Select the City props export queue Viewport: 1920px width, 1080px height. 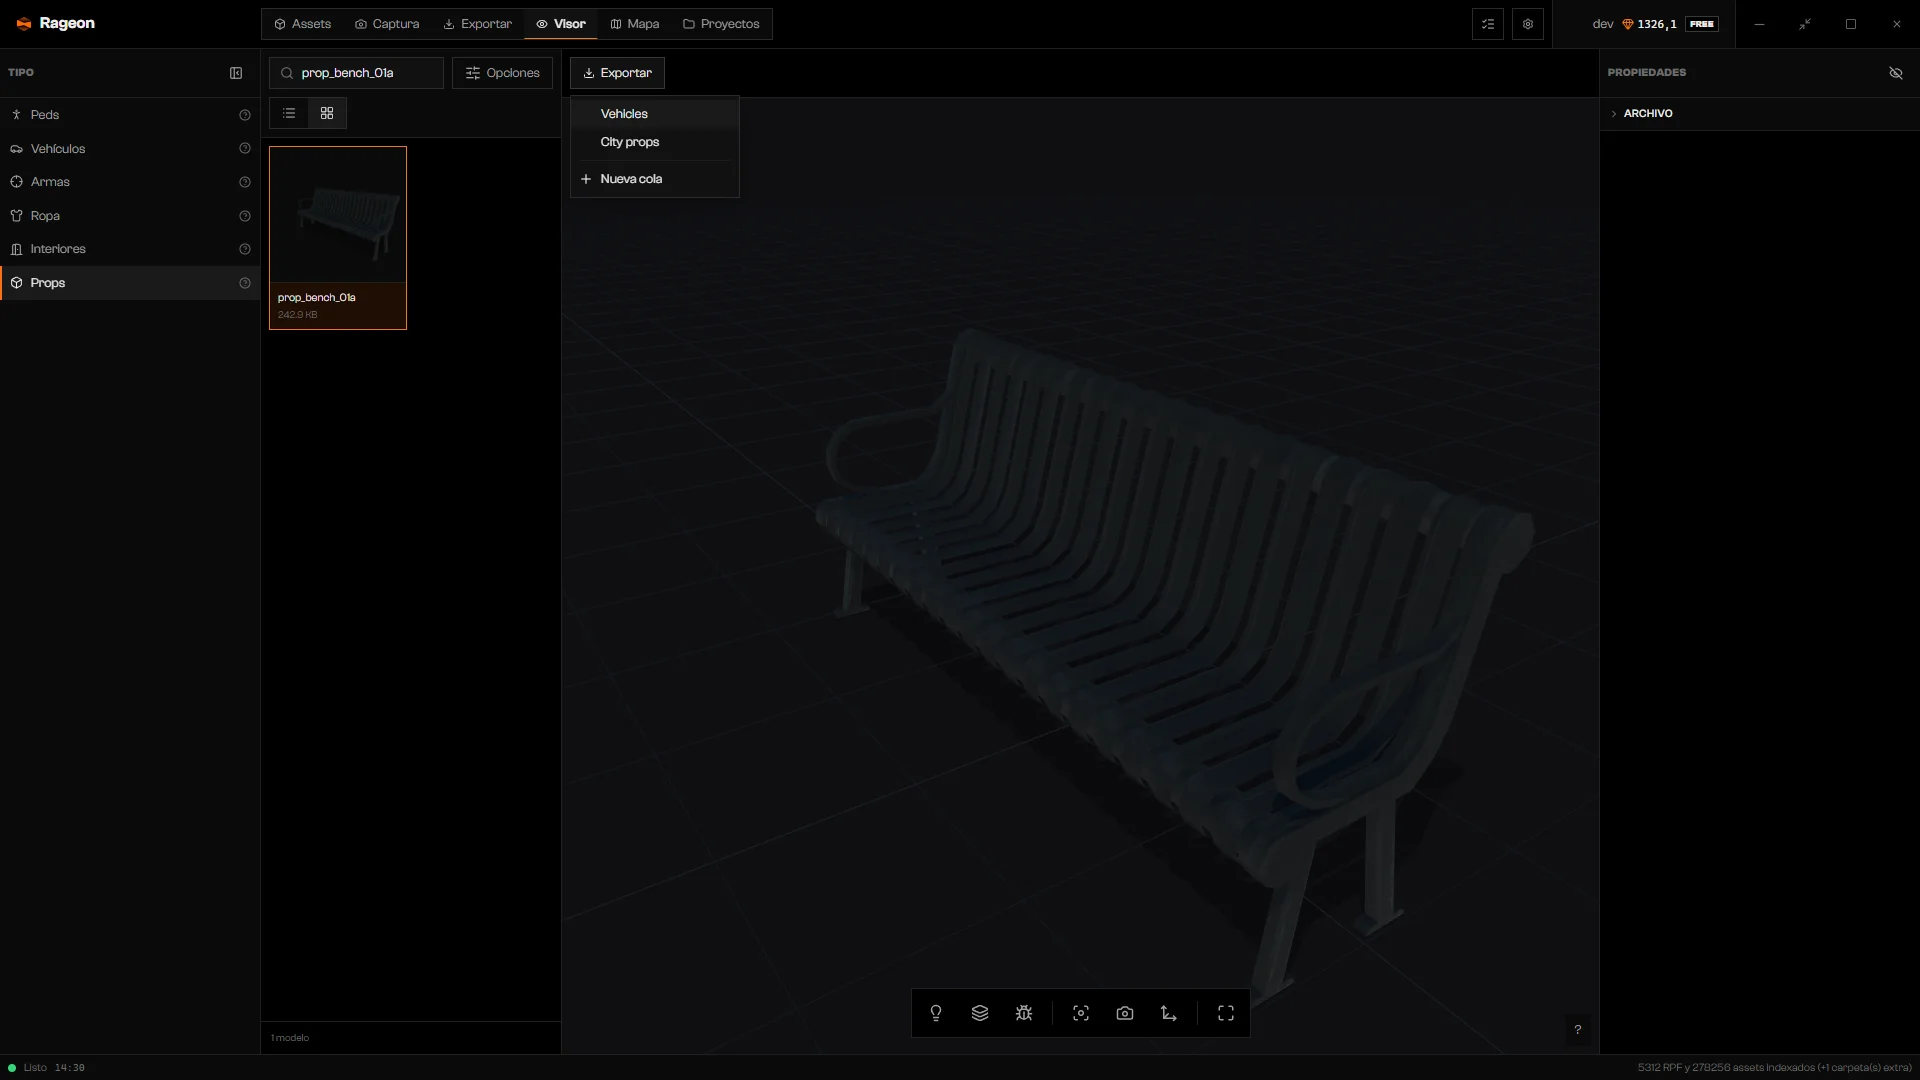[655, 142]
